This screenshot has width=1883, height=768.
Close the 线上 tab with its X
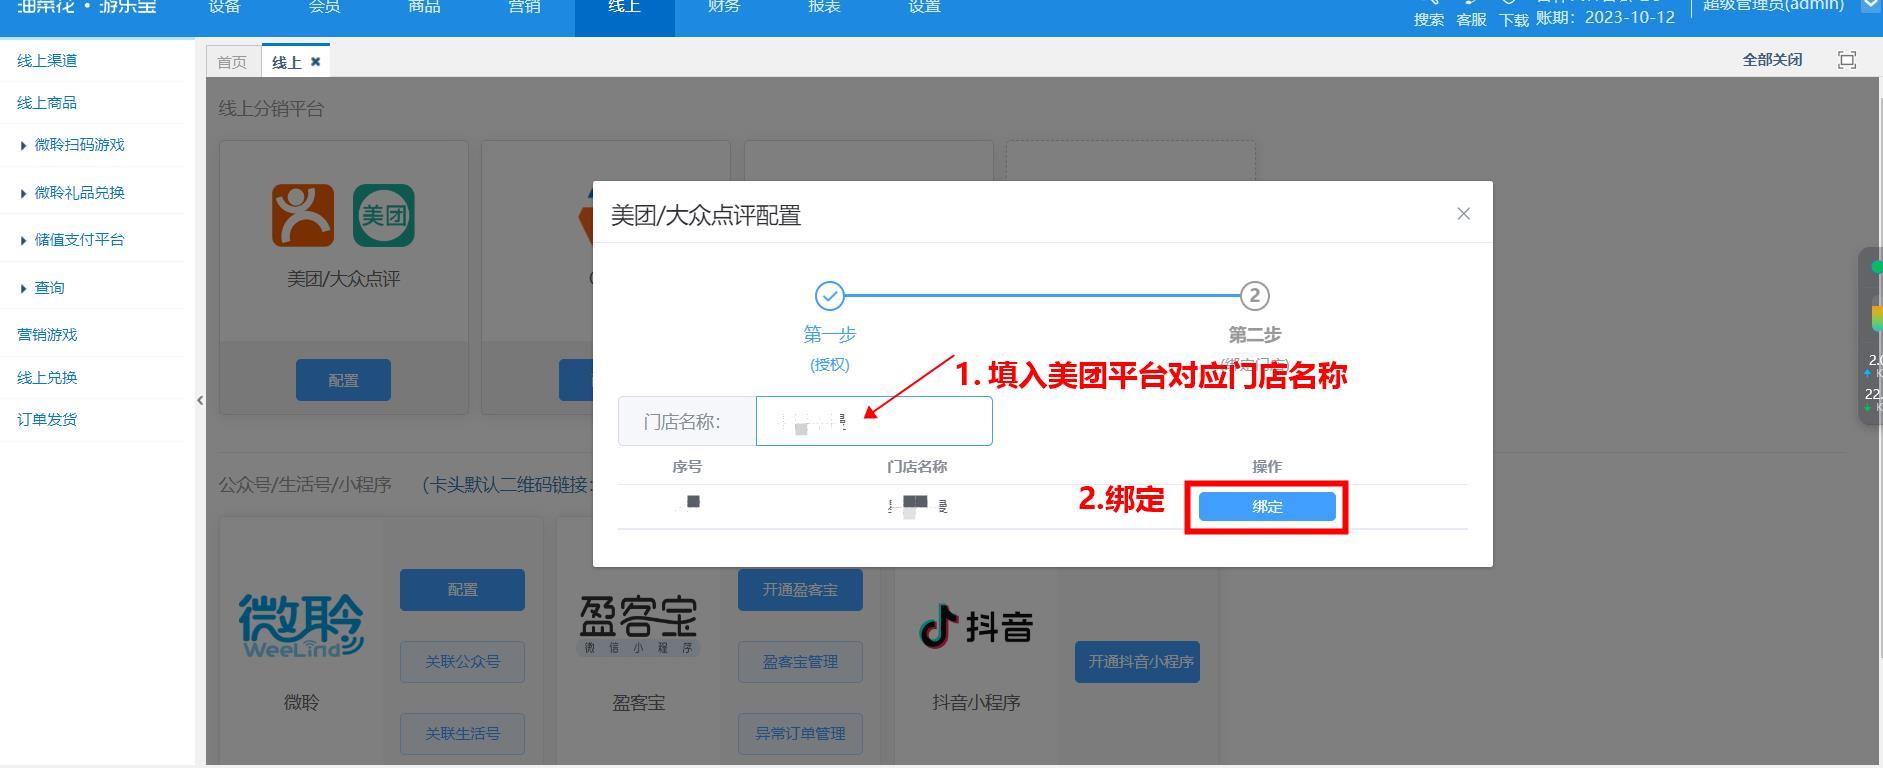315,62
